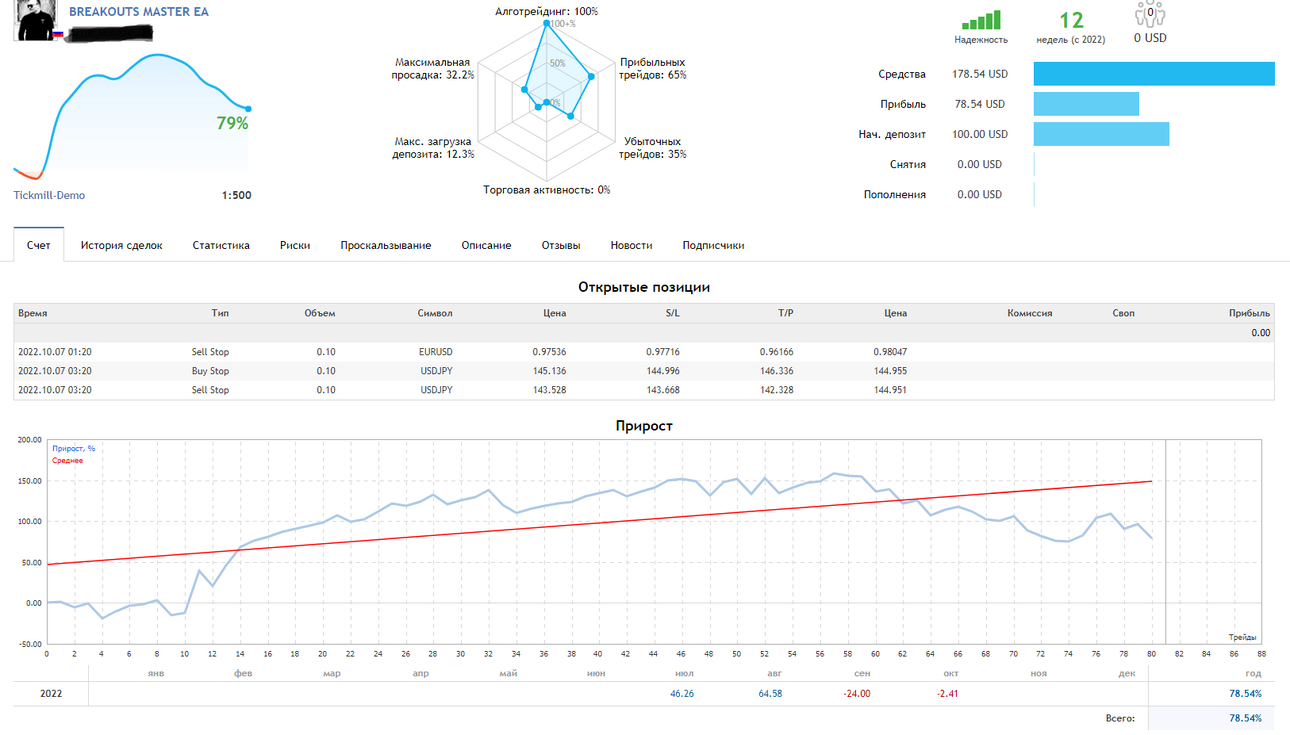This screenshot has width=1290, height=735.
Task: Click the 'Максимальная просадка: 32.2%' label
Action: point(434,68)
